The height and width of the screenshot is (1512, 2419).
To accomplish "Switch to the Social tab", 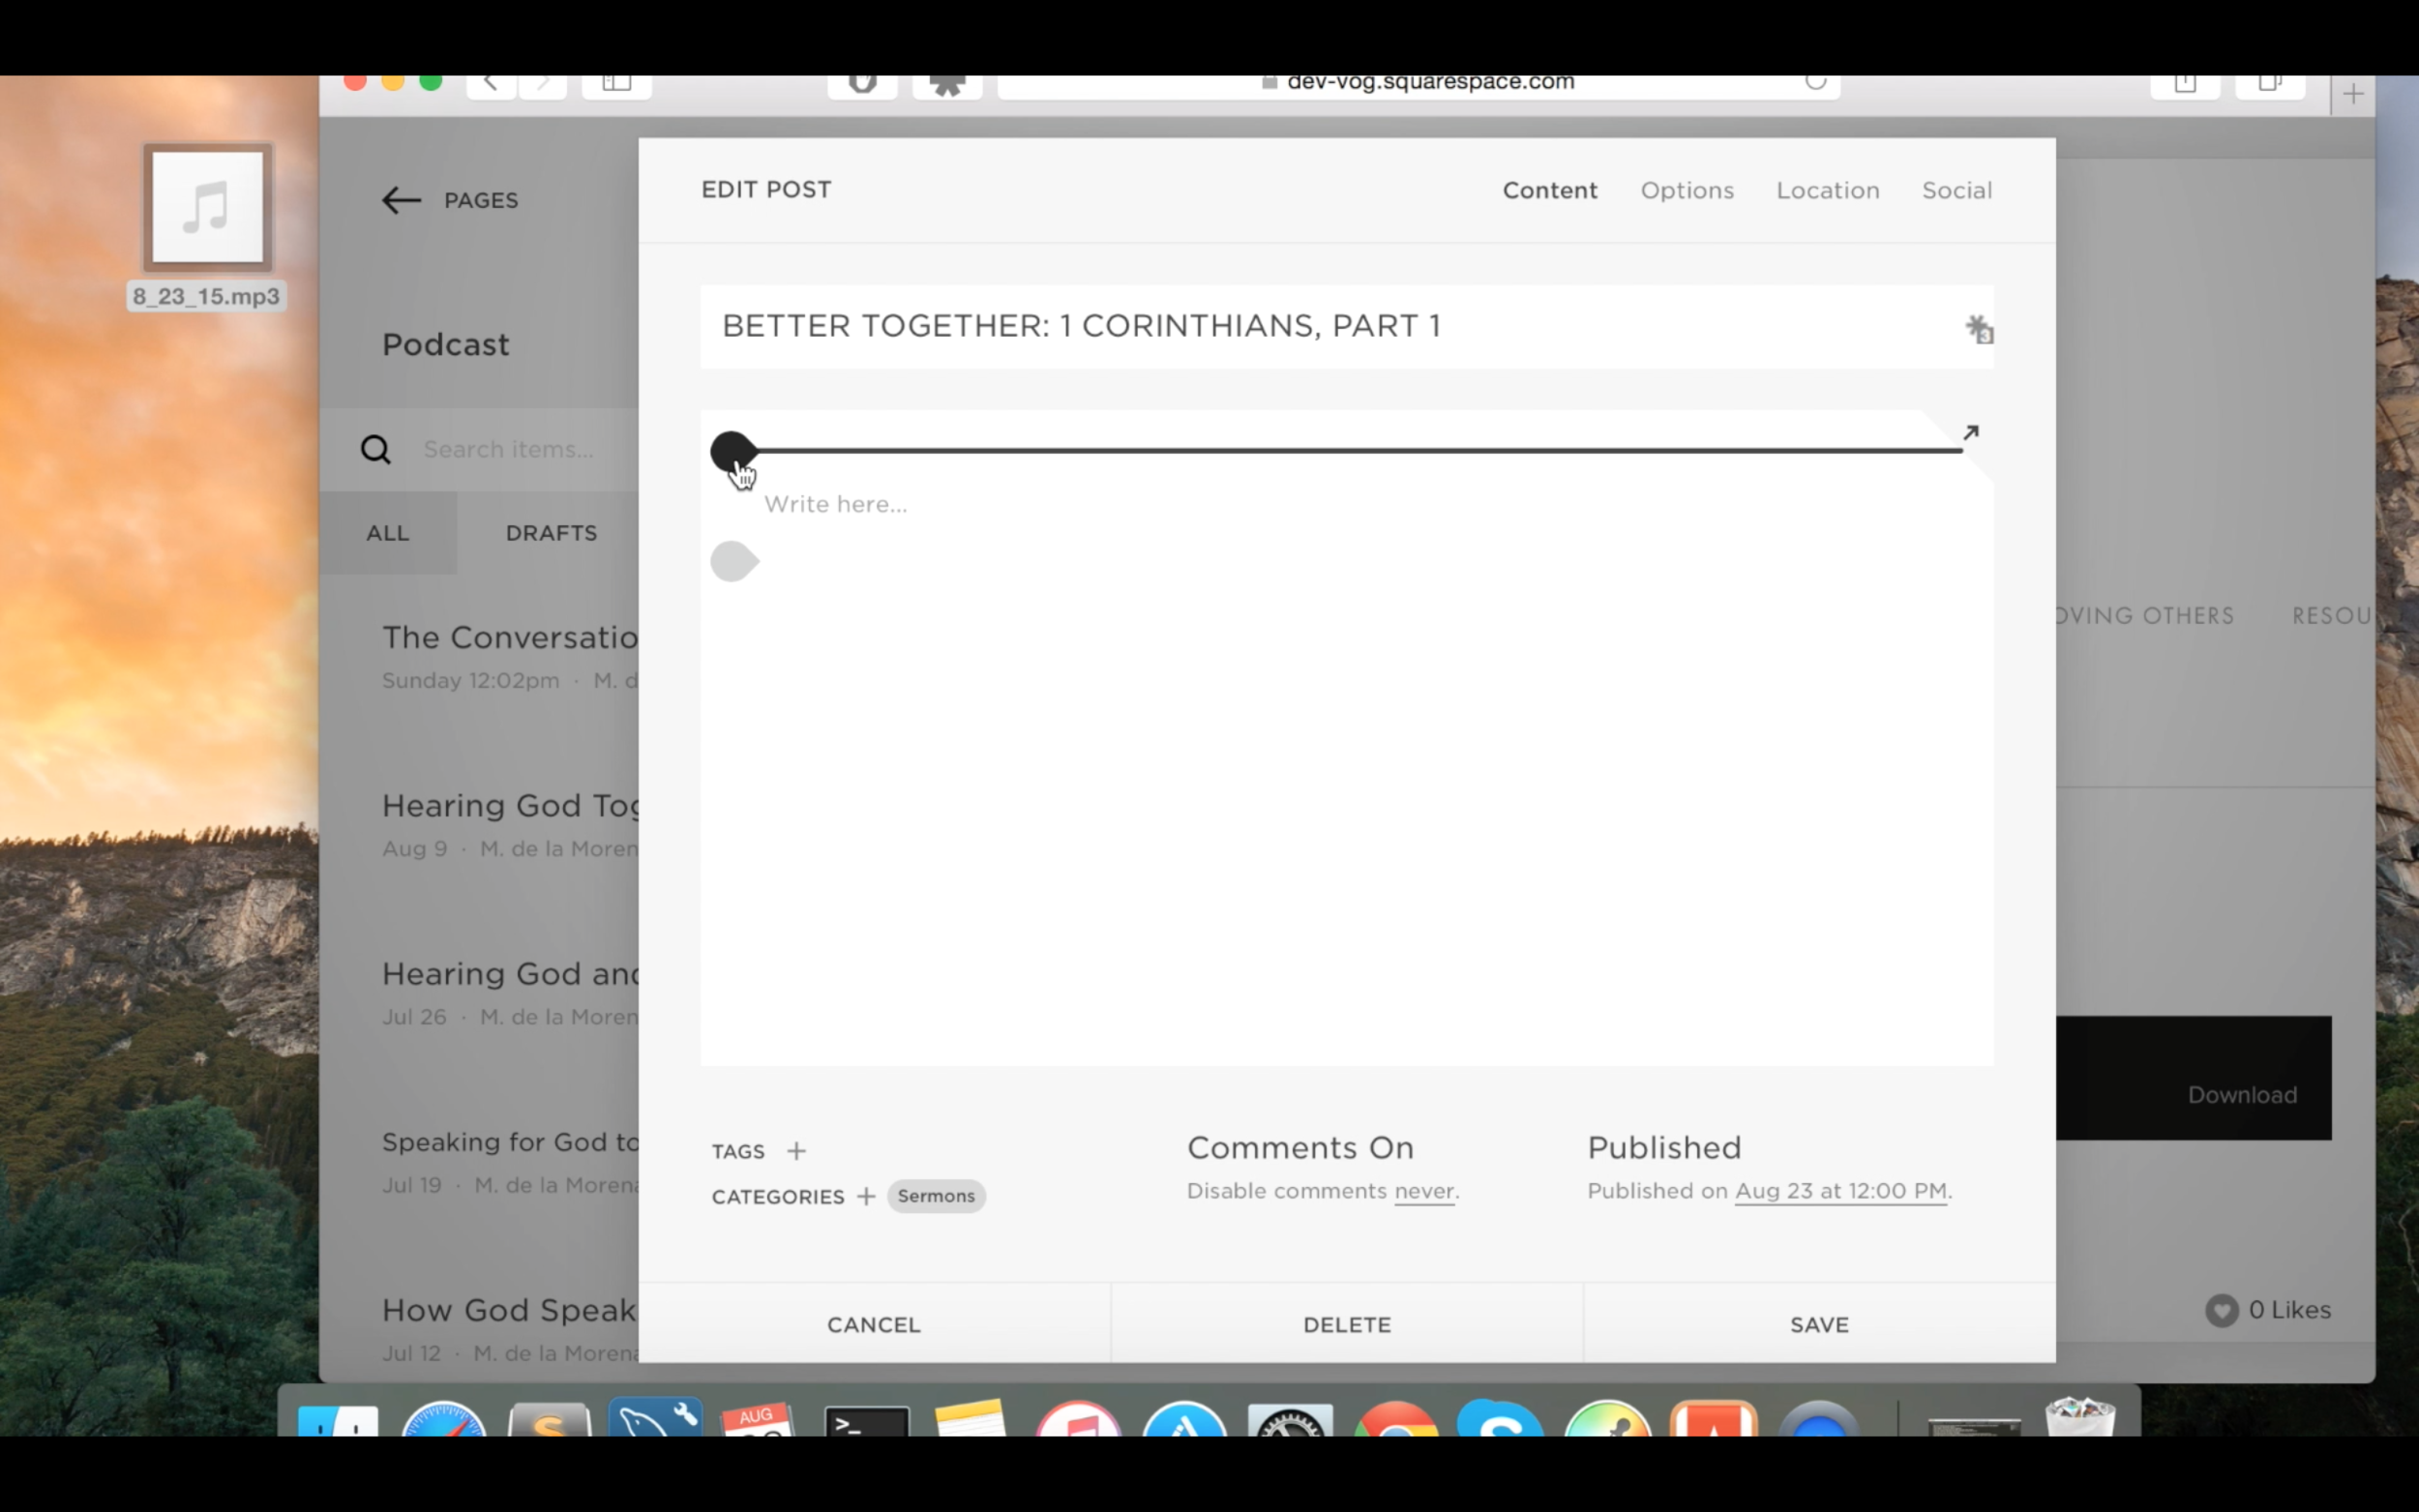I will point(1956,190).
